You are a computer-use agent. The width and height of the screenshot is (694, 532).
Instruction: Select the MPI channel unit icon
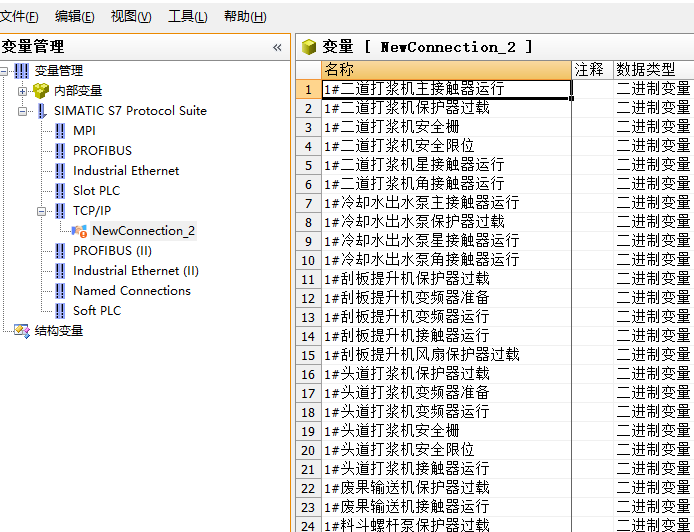click(x=60, y=131)
